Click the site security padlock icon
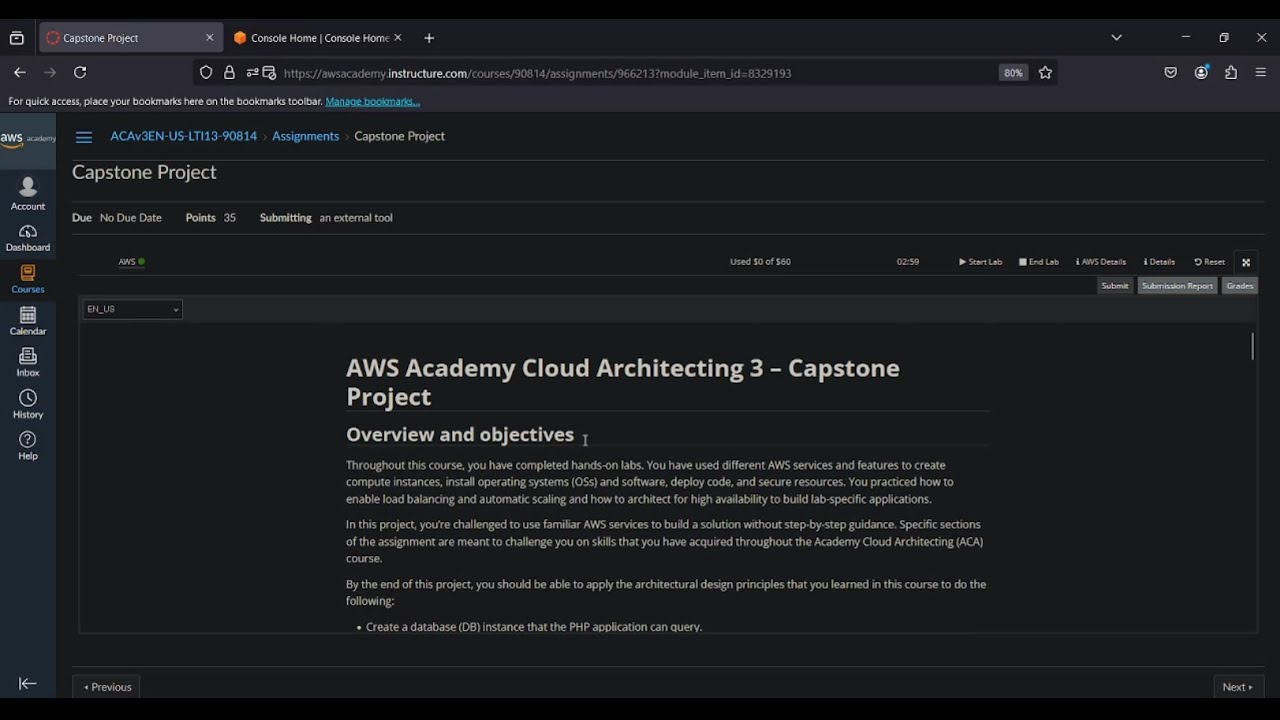1280x720 pixels. point(229,72)
